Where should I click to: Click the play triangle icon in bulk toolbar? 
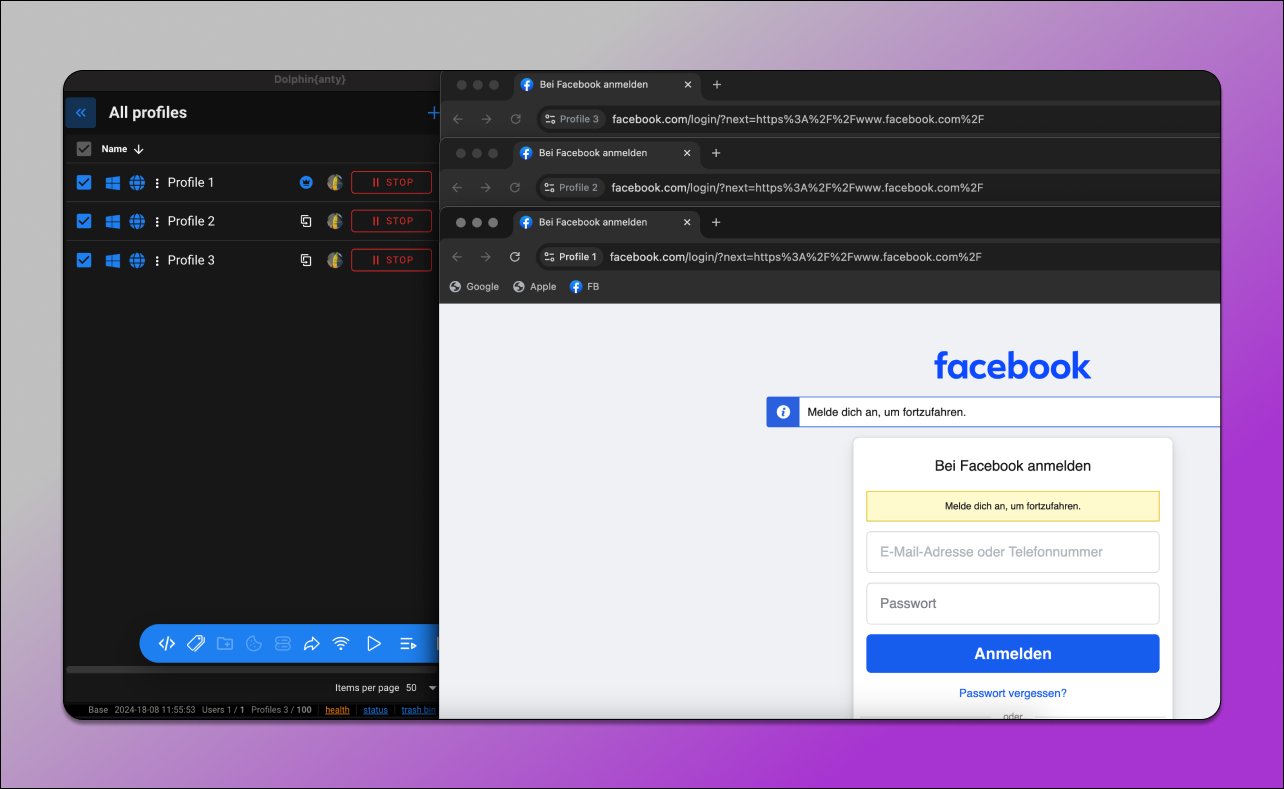[x=374, y=644]
